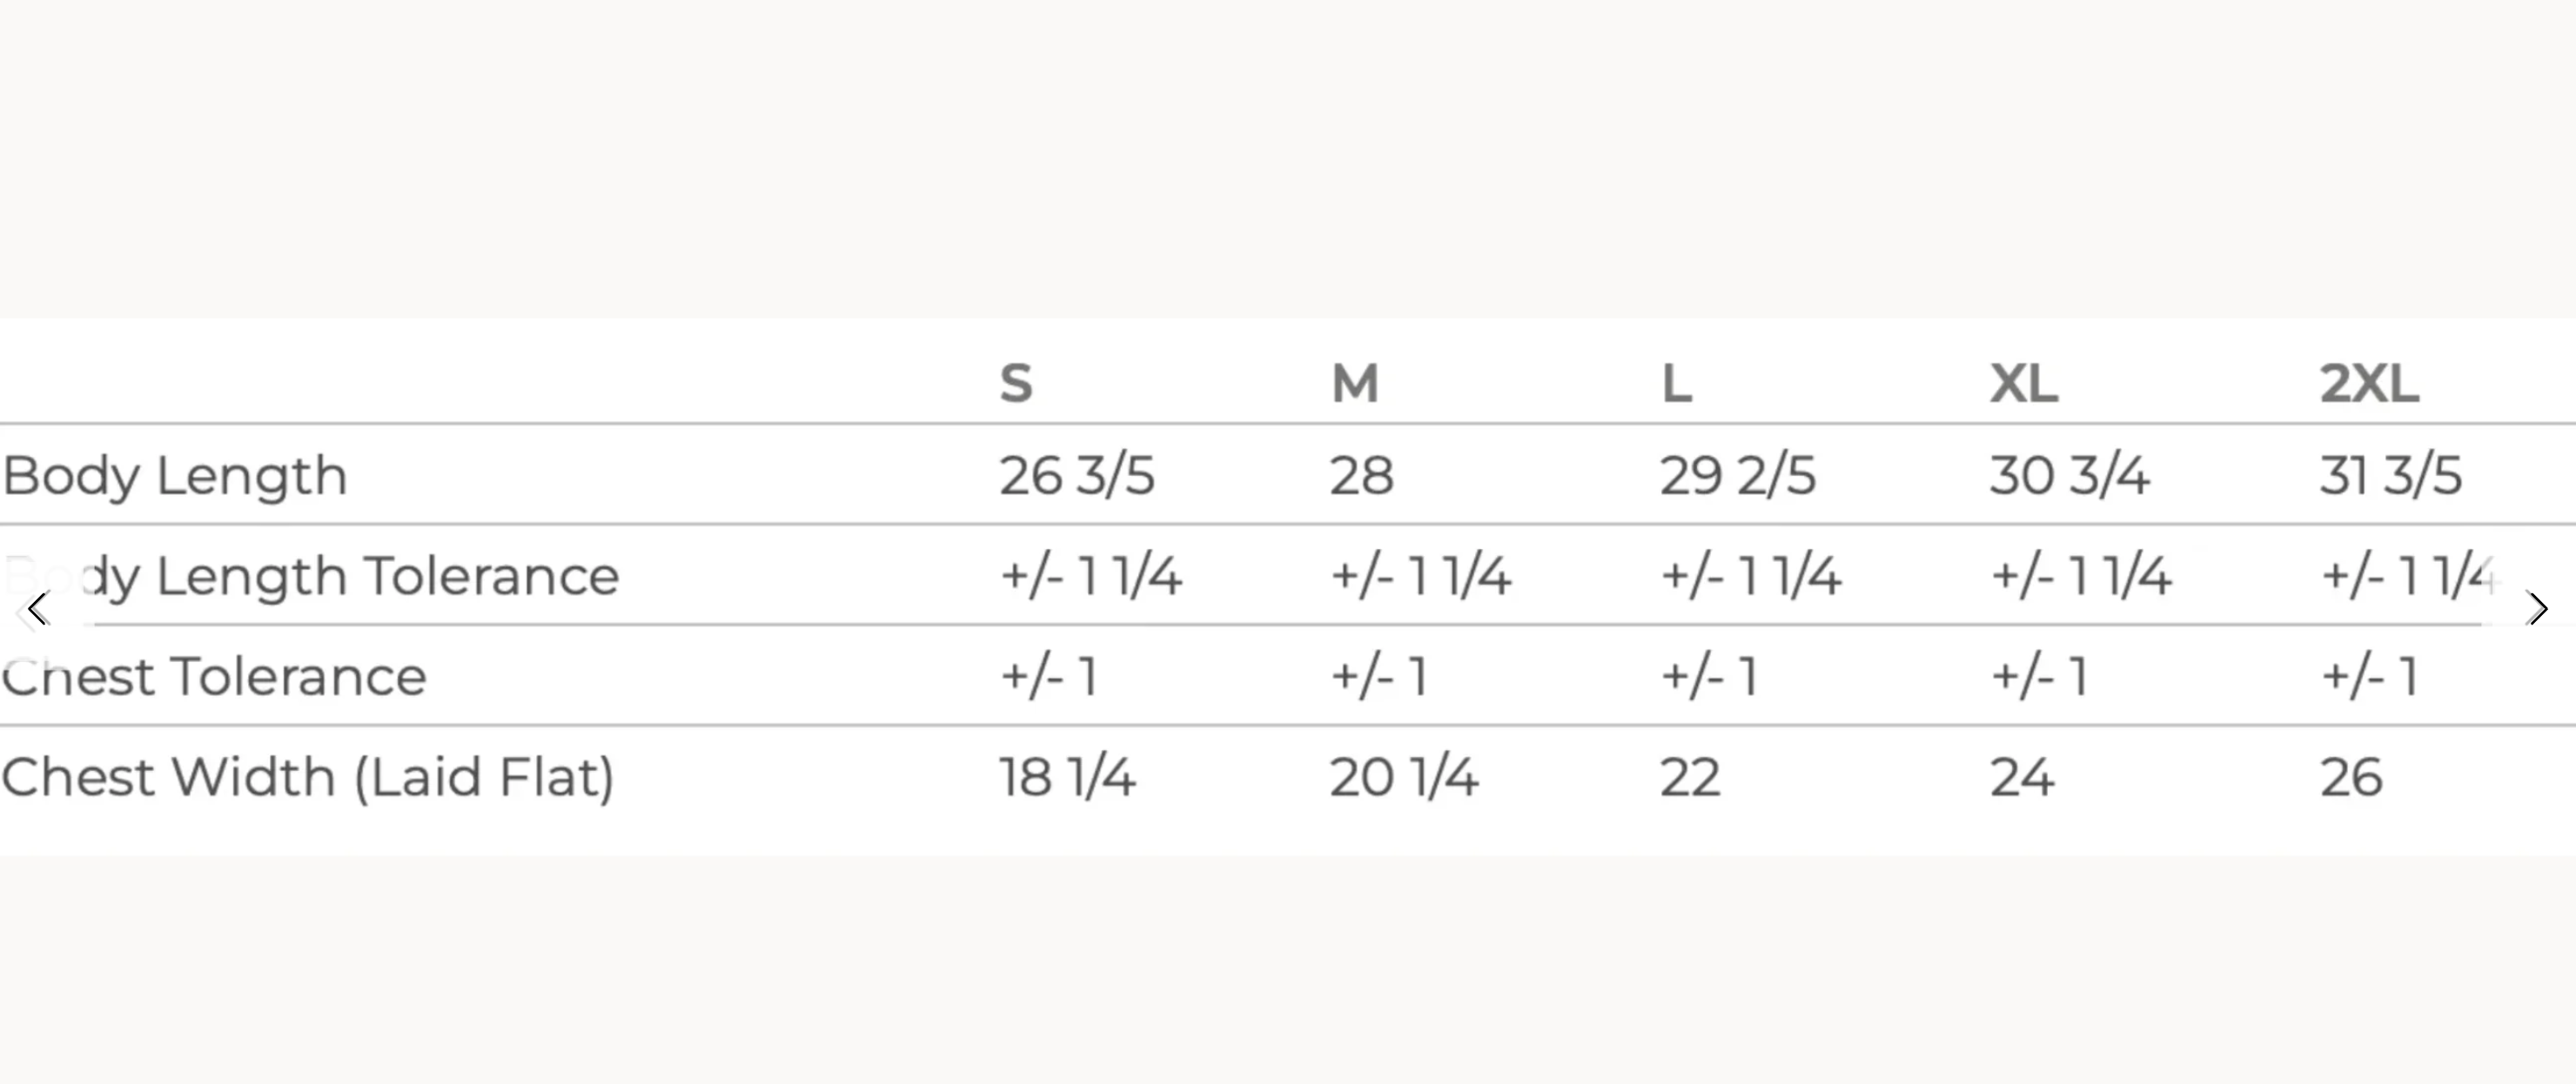
Task: Select the Chest Tolerance row label
Action: pyautogui.click(x=214, y=676)
